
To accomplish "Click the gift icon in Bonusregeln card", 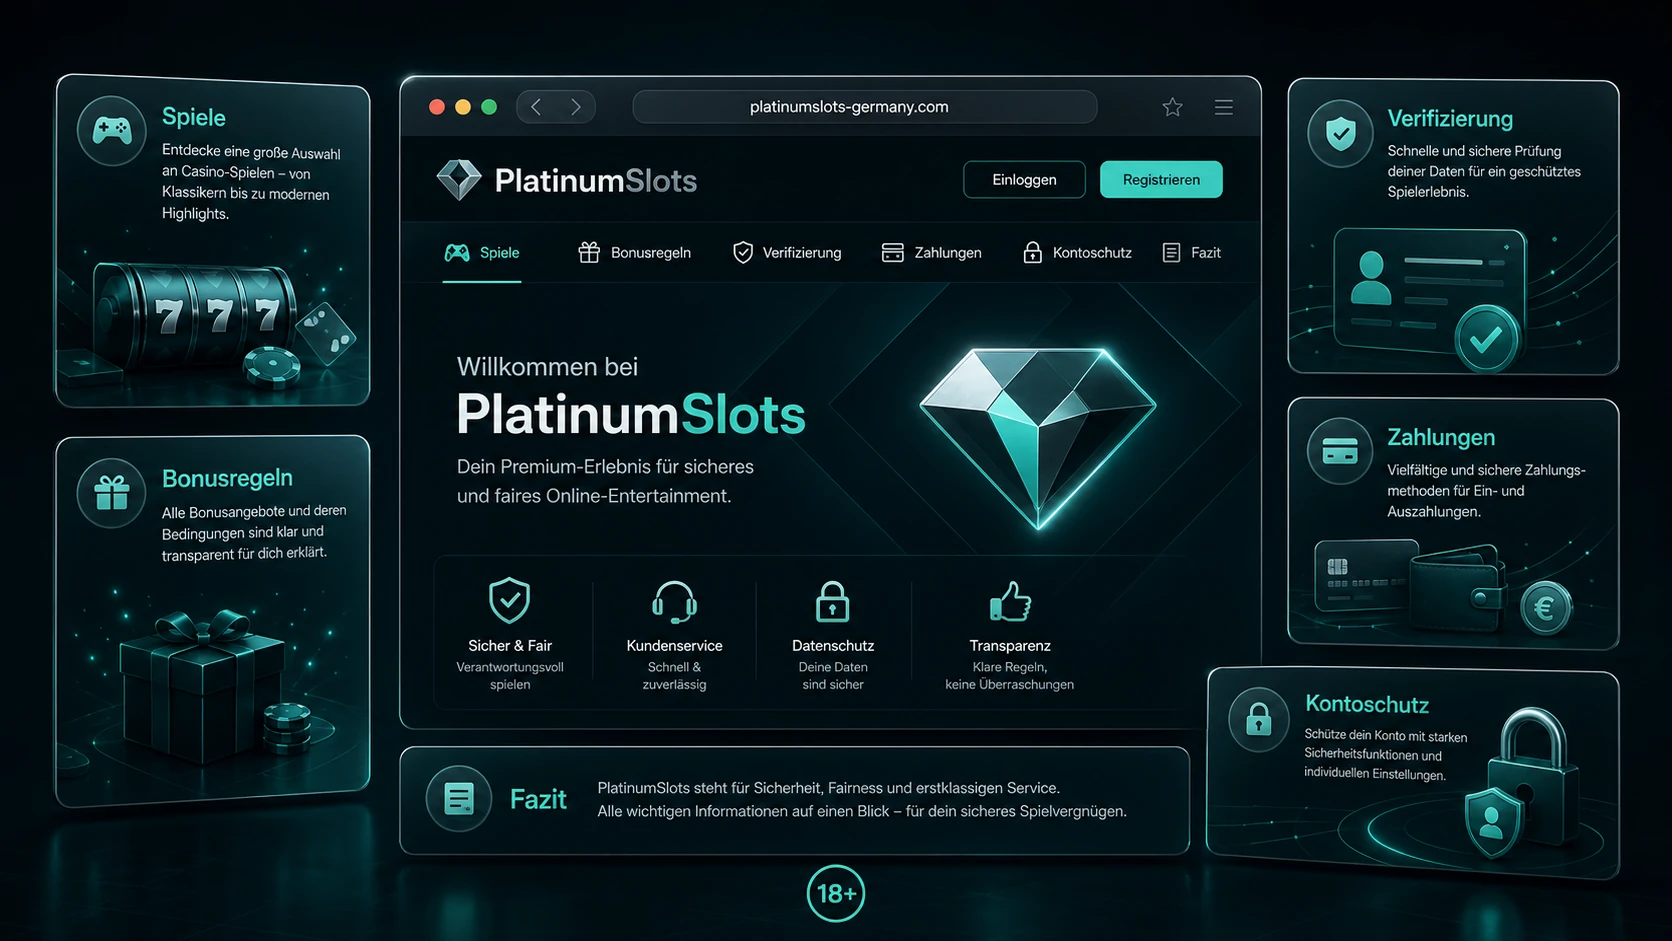I will pos(112,493).
